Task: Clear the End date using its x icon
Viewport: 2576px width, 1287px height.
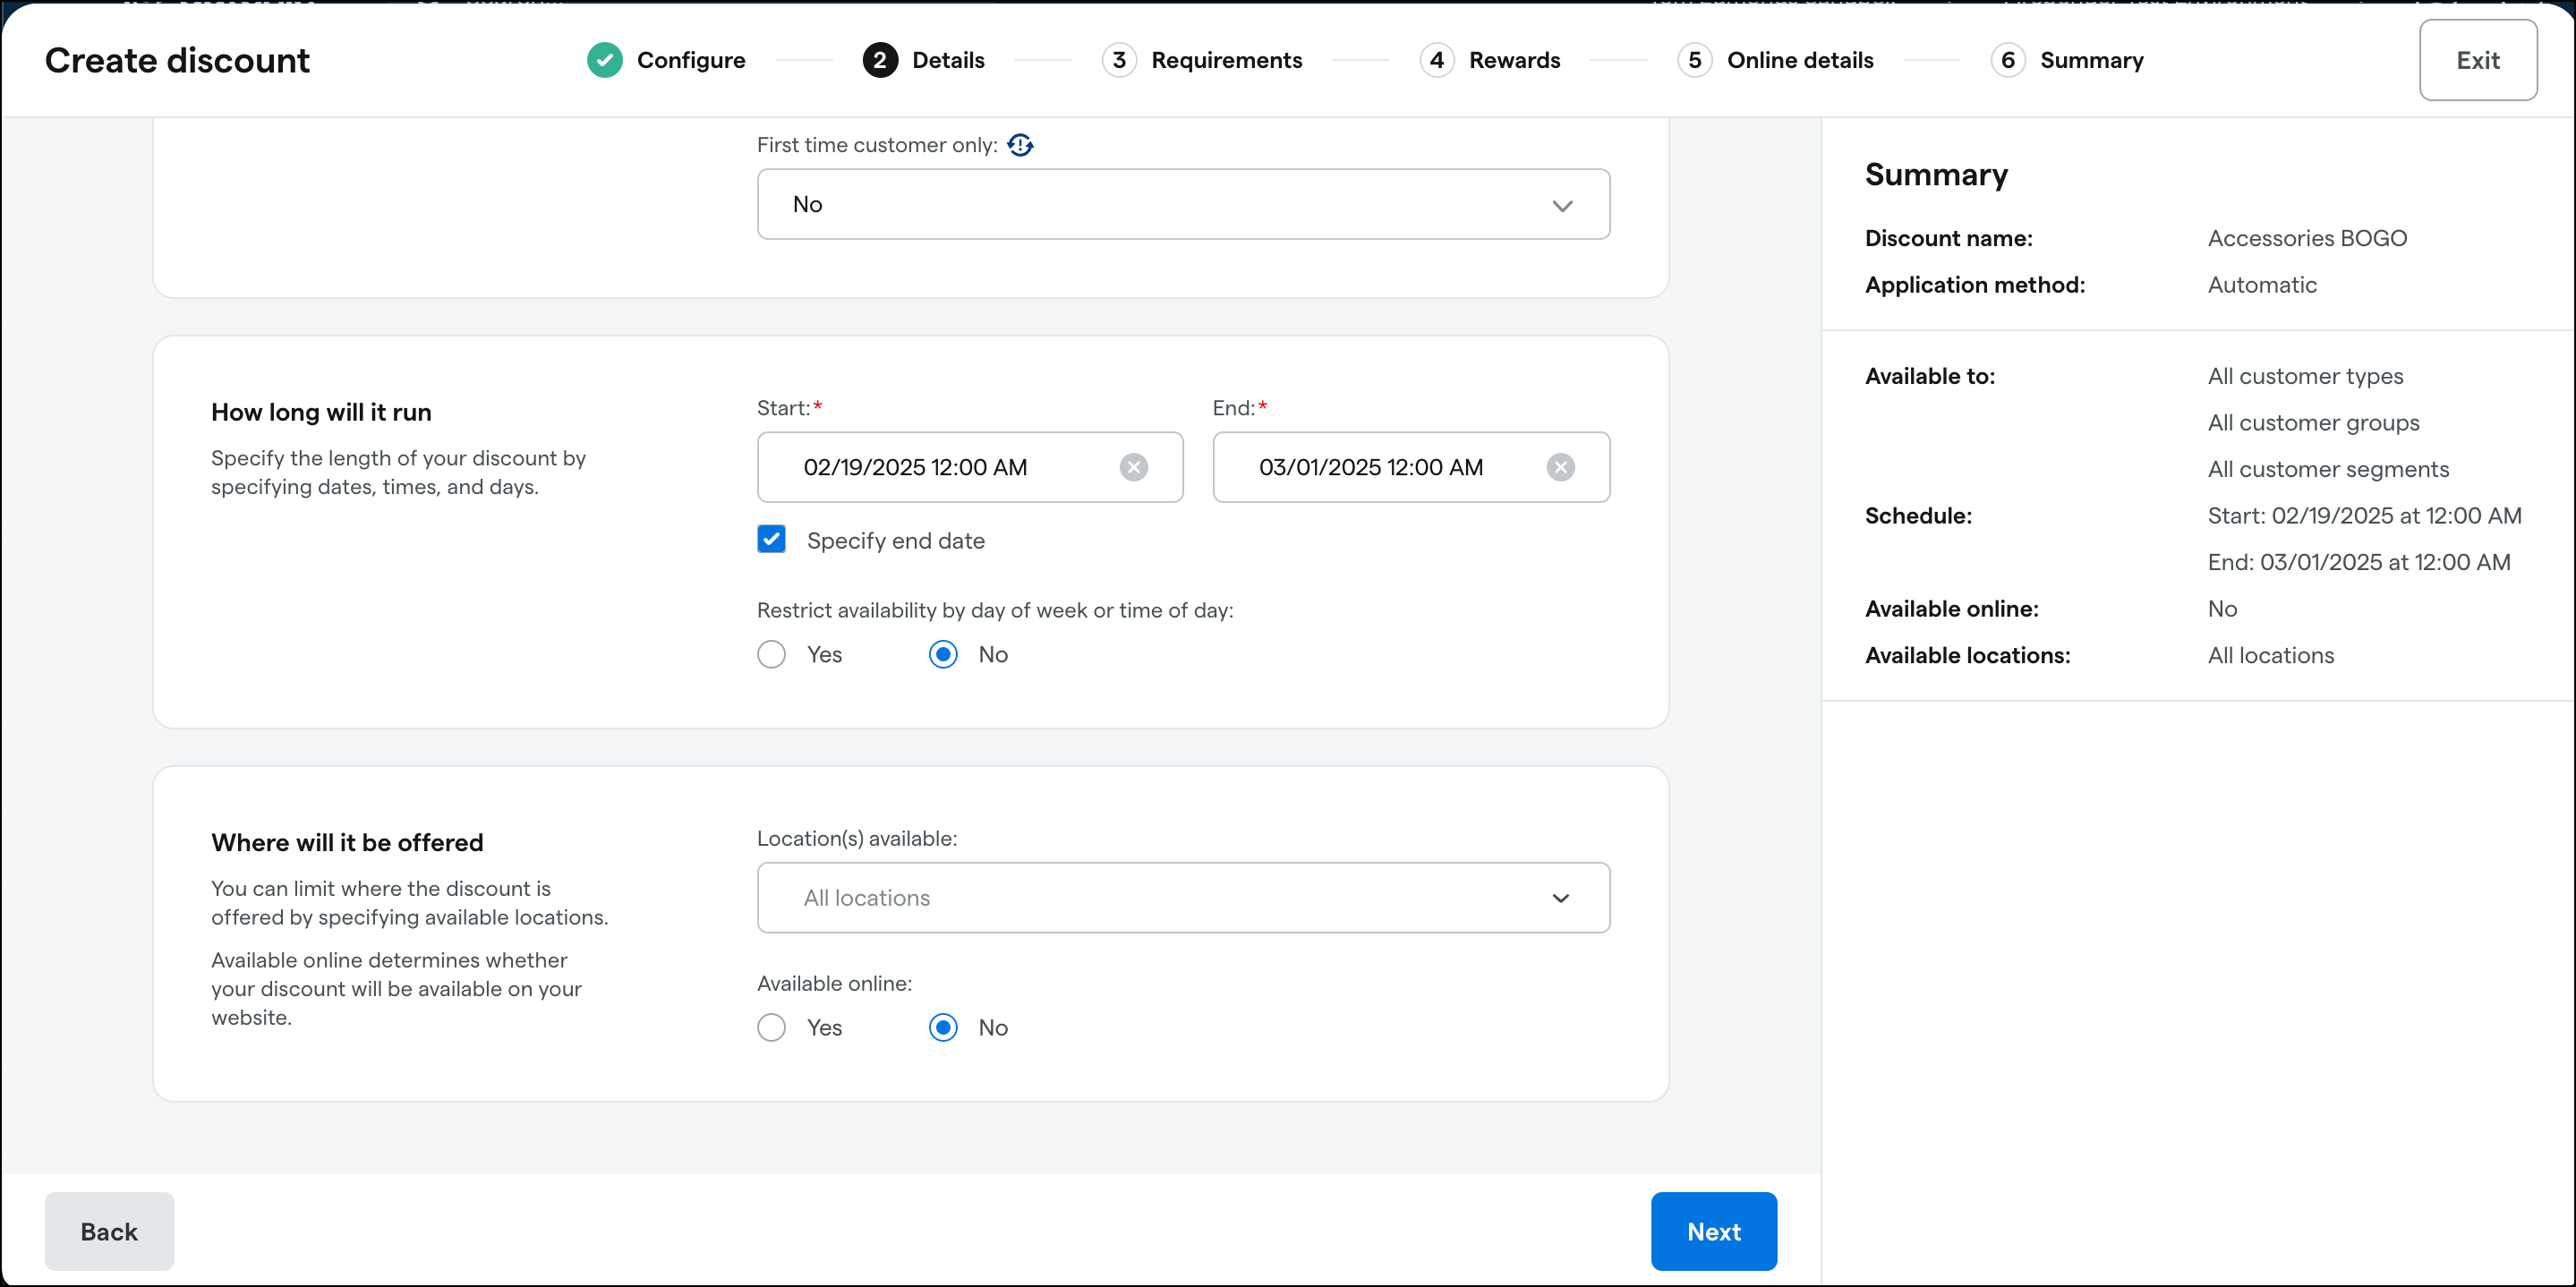Action: pos(1562,467)
